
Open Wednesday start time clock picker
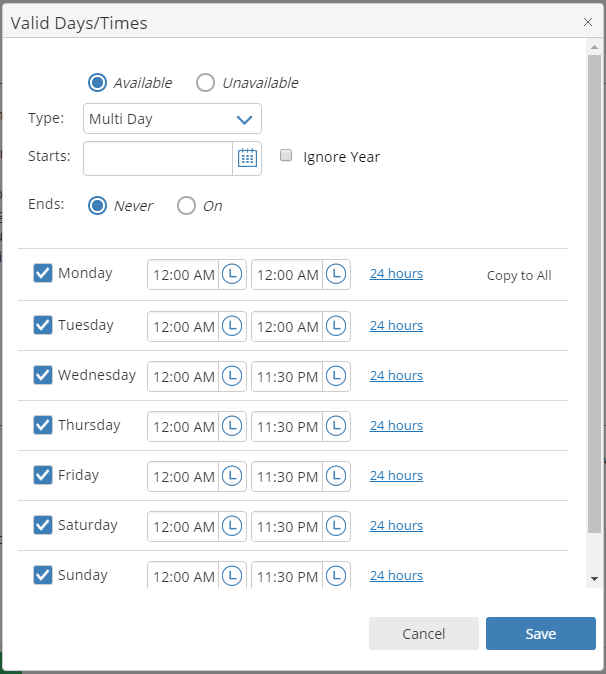(232, 376)
